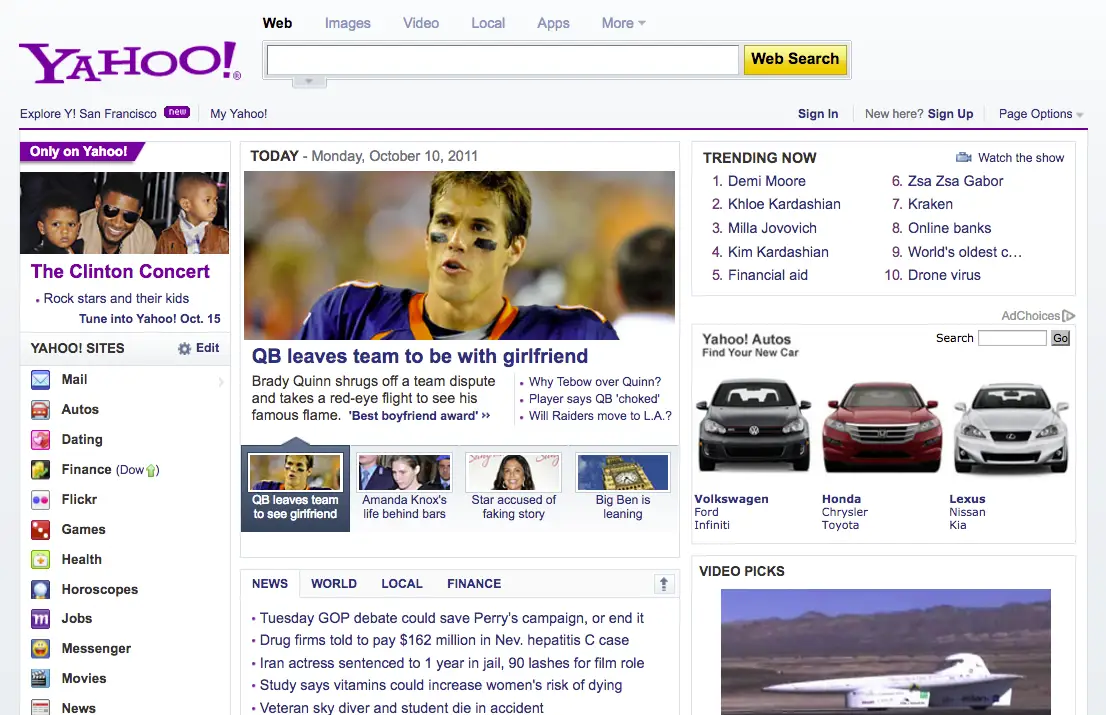Open the Demi Moore trending link
Image resolution: width=1106 pixels, height=715 pixels.
766,181
